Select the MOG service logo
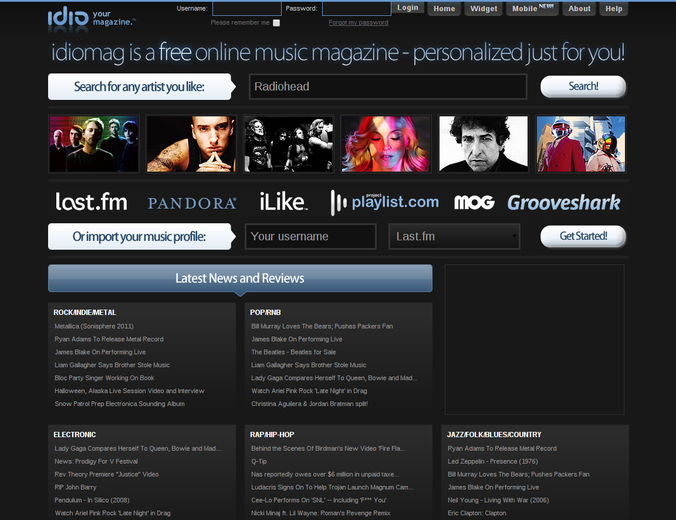This screenshot has height=520, width=676. coord(474,202)
